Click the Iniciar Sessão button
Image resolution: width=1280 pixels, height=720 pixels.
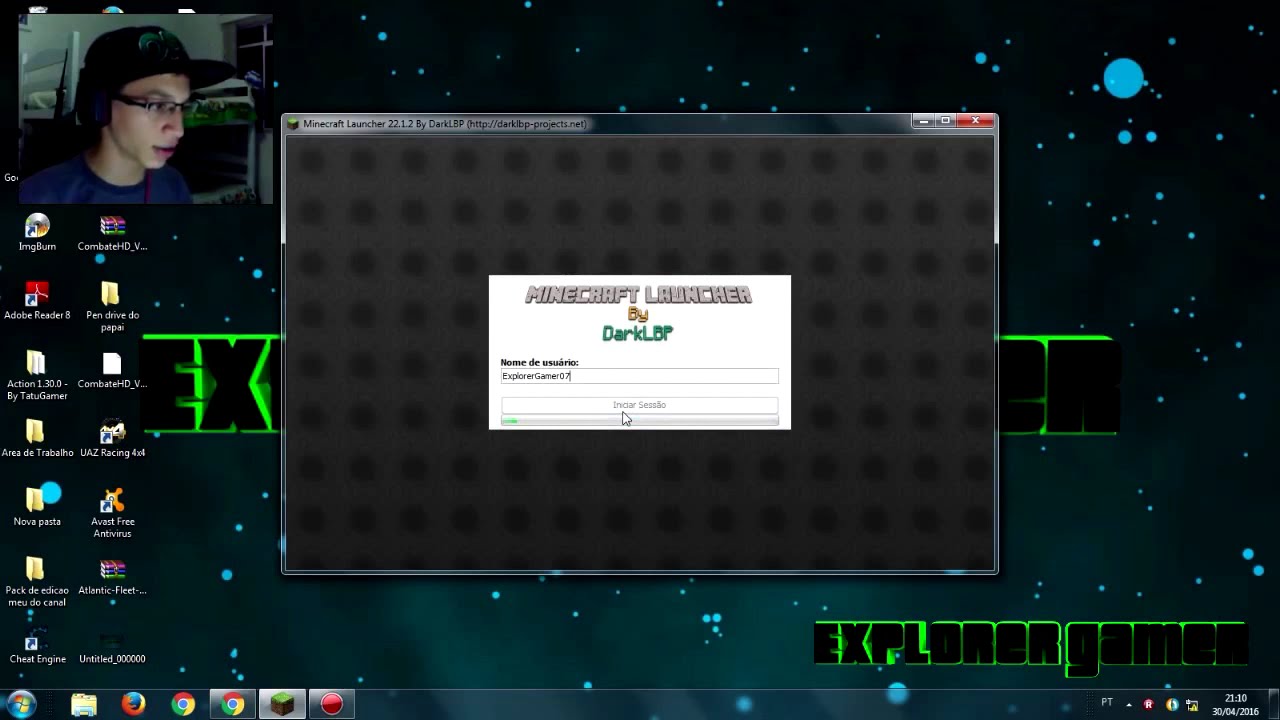click(x=639, y=405)
